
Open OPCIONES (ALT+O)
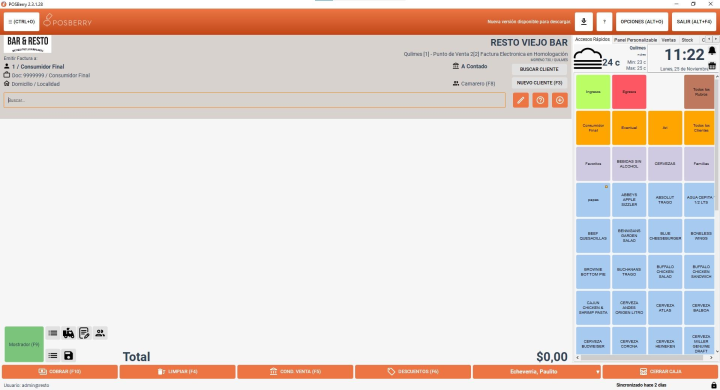pos(641,22)
